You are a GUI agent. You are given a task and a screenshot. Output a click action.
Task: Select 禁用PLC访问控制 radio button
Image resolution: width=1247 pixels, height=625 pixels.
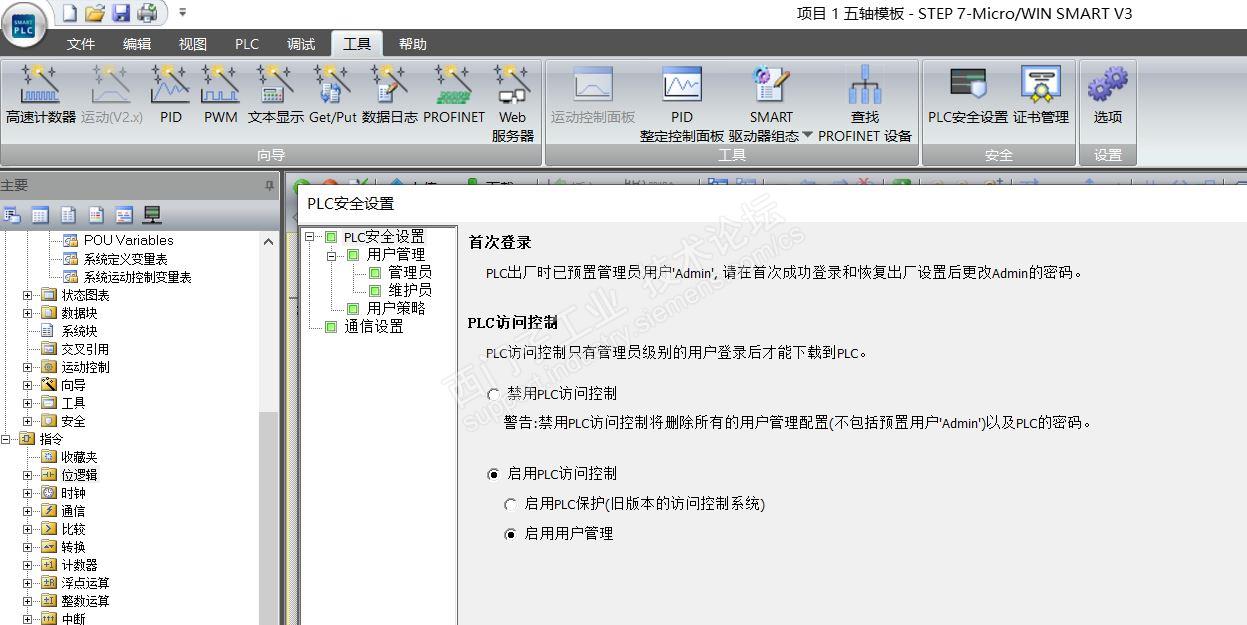pos(493,394)
